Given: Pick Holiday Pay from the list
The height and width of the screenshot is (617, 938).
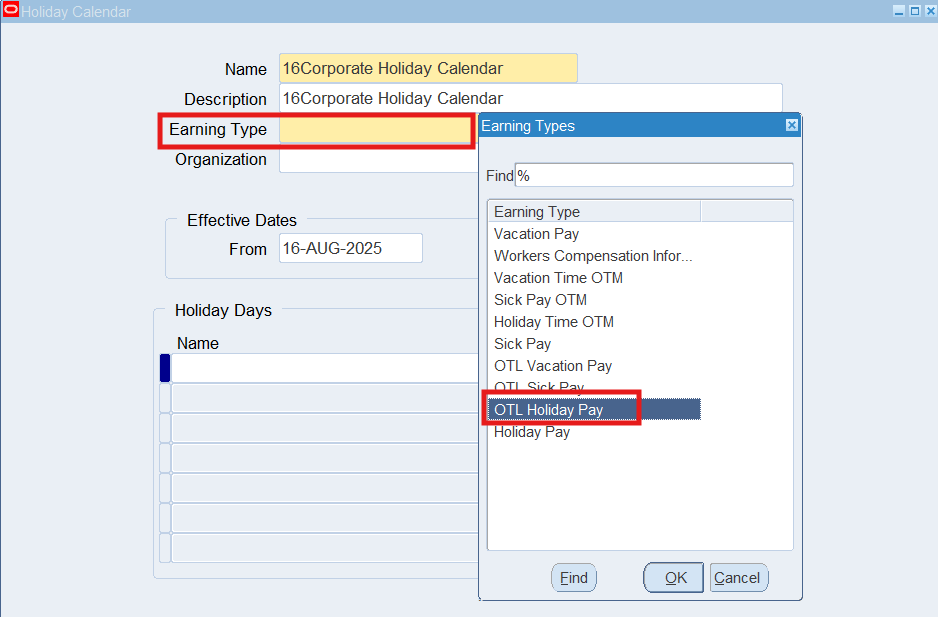Looking at the screenshot, I should (532, 432).
